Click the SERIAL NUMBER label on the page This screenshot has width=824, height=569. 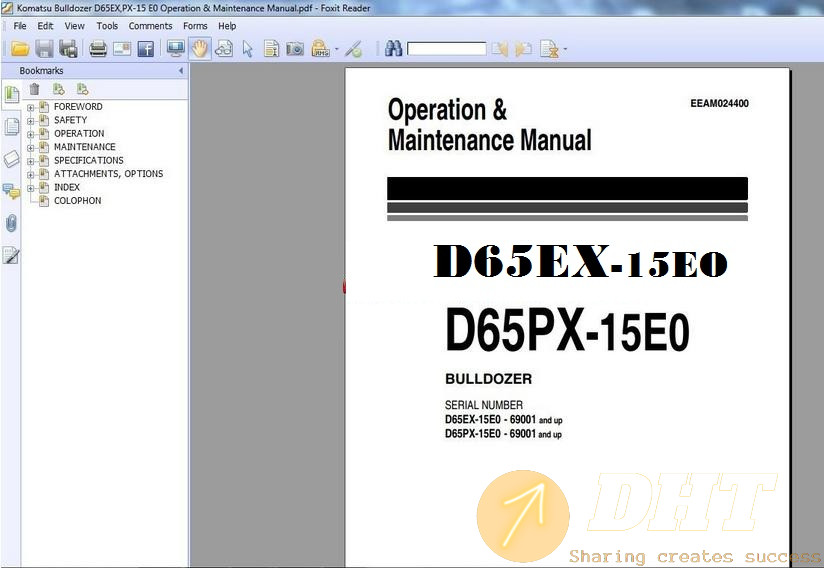point(483,405)
